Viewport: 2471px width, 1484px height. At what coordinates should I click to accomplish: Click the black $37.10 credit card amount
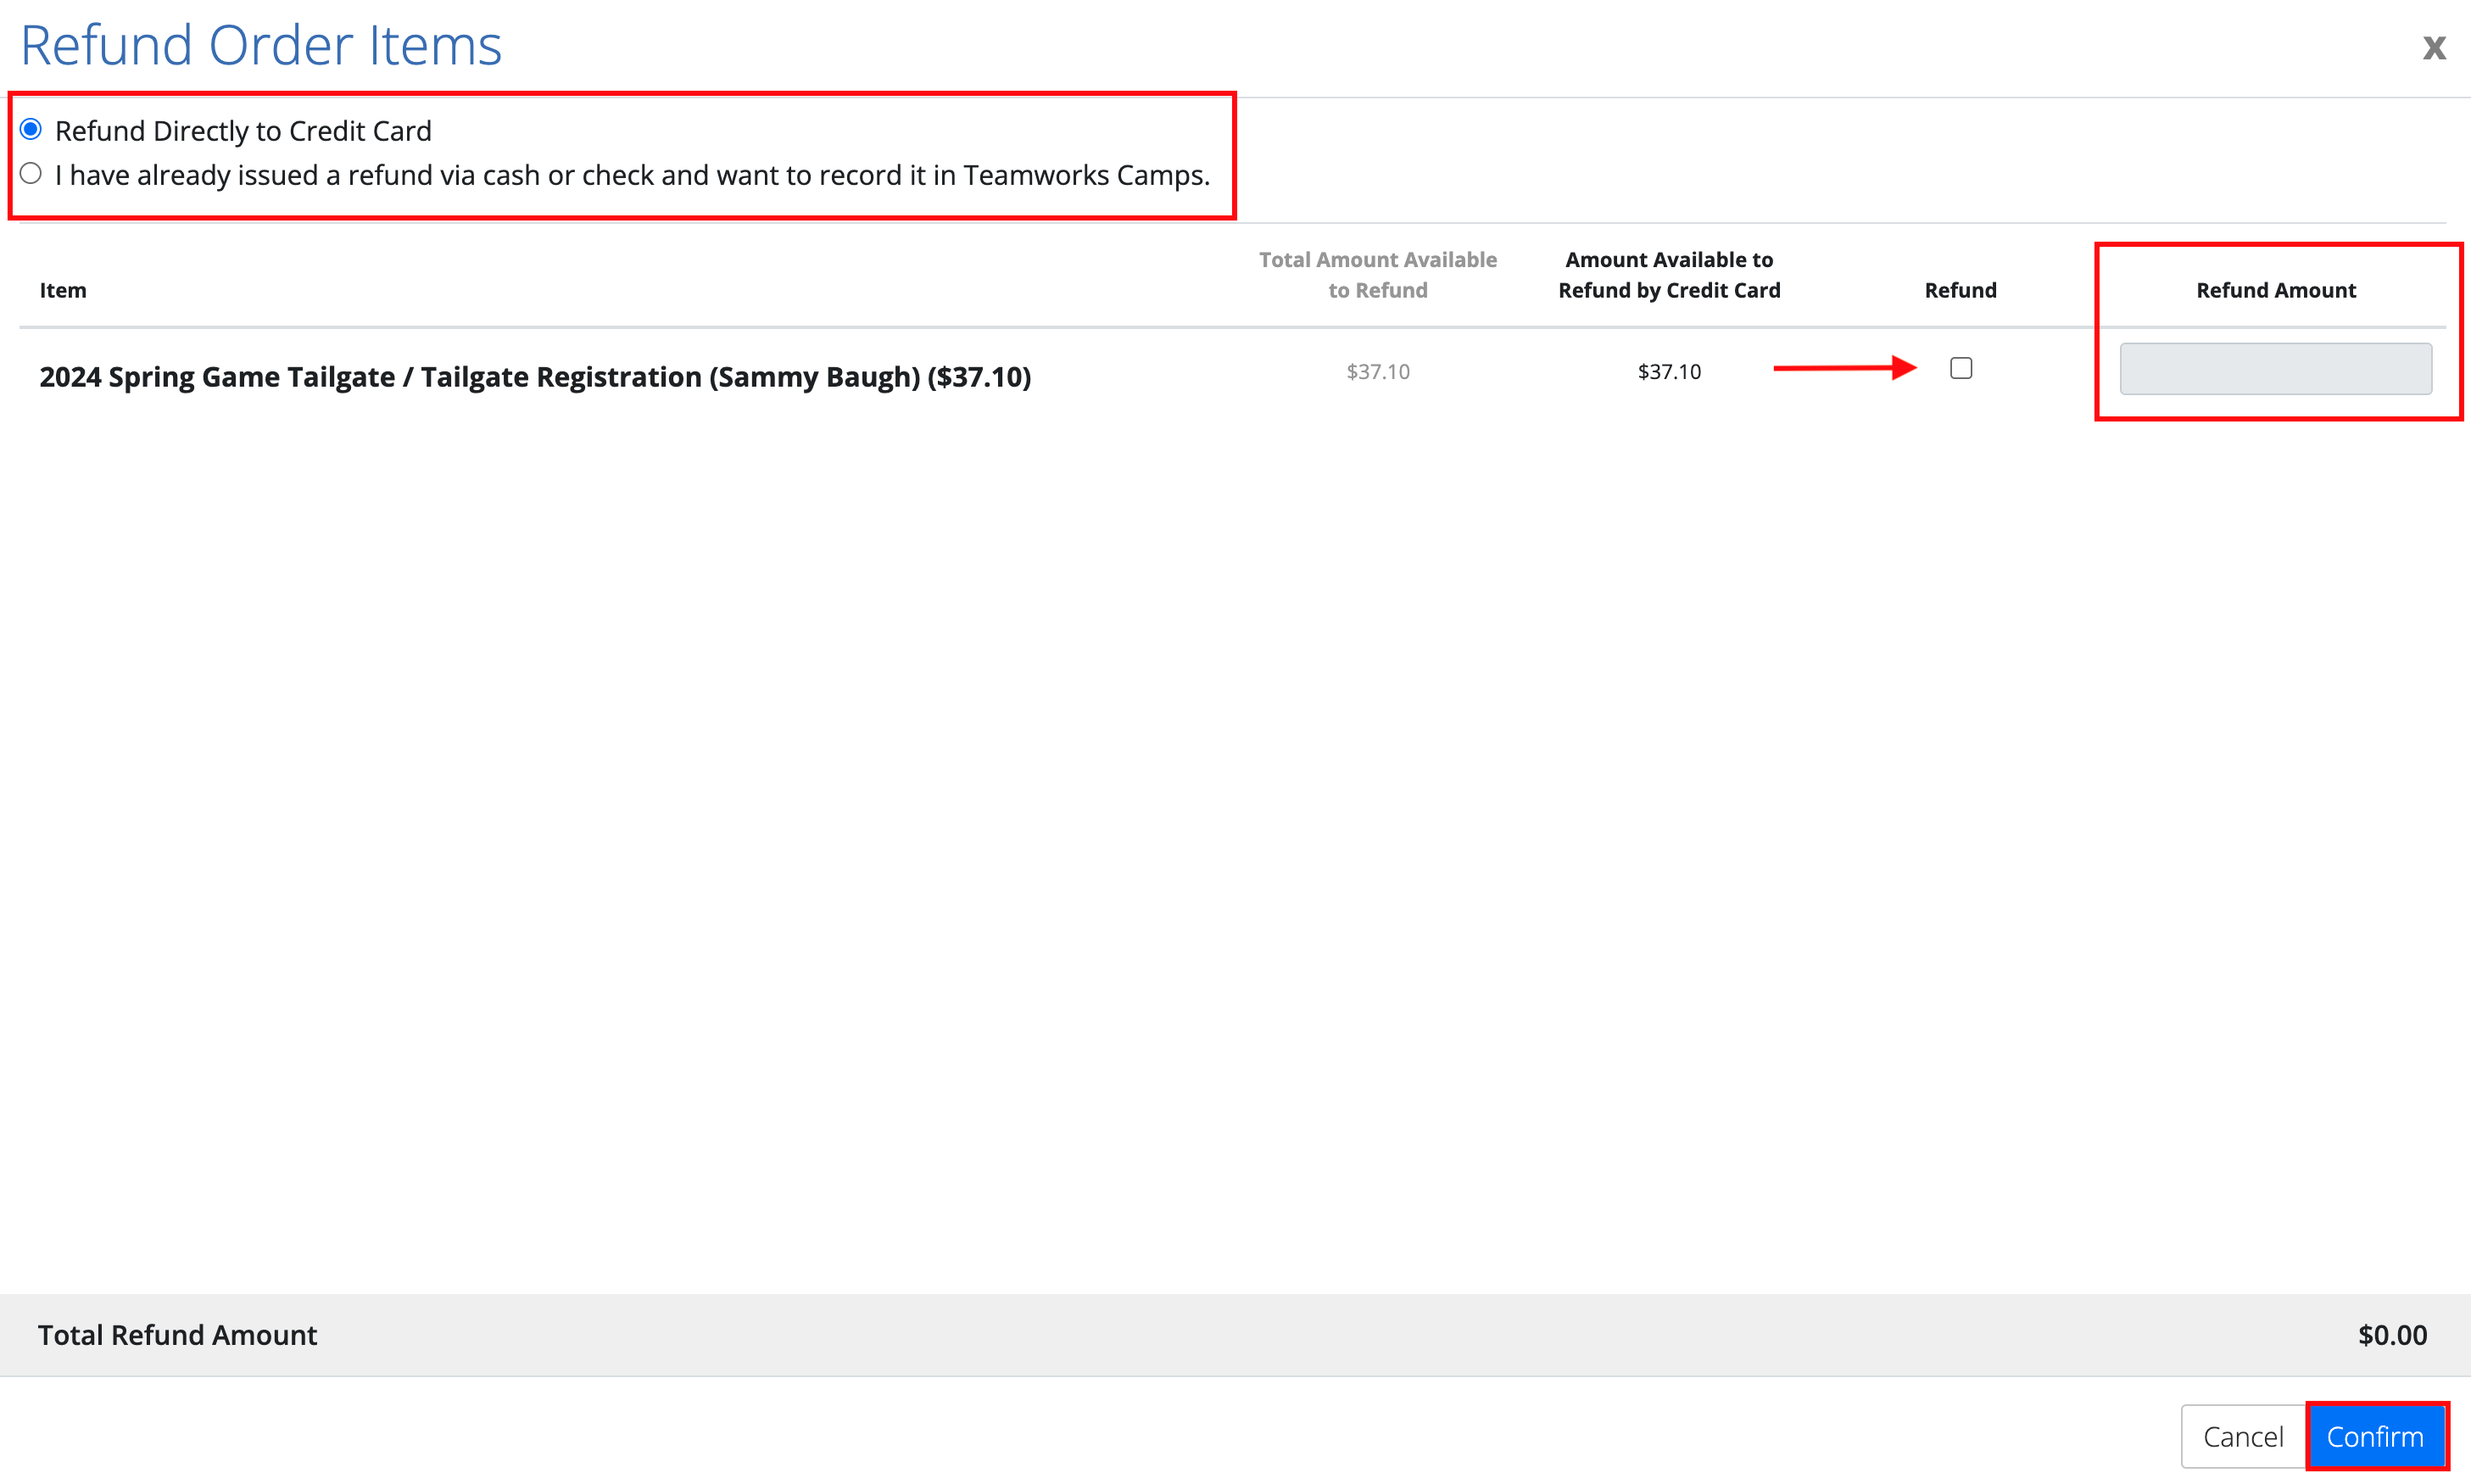(1668, 372)
